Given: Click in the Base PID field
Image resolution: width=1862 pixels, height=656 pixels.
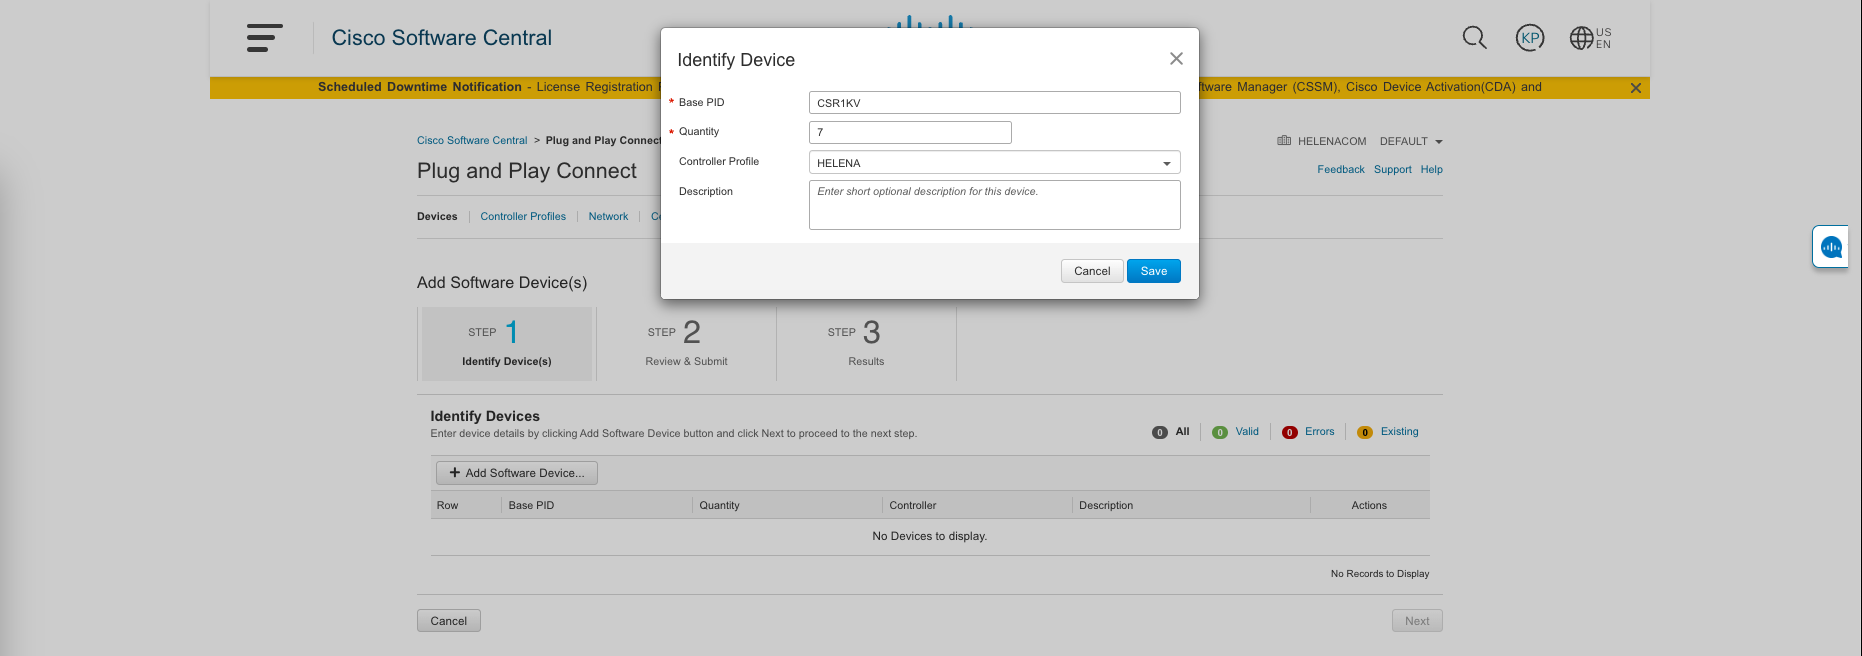Looking at the screenshot, I should [x=993, y=103].
